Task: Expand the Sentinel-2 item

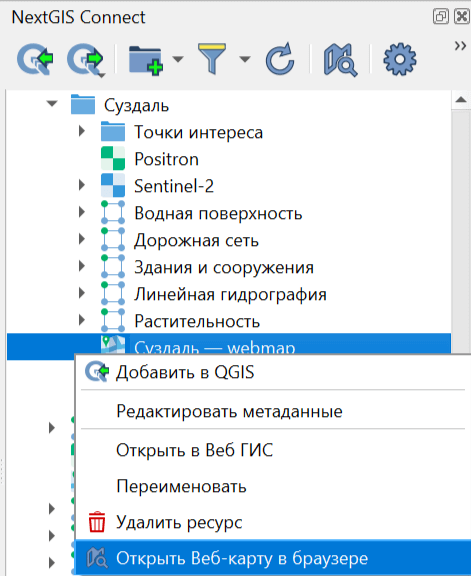Action: click(82, 185)
